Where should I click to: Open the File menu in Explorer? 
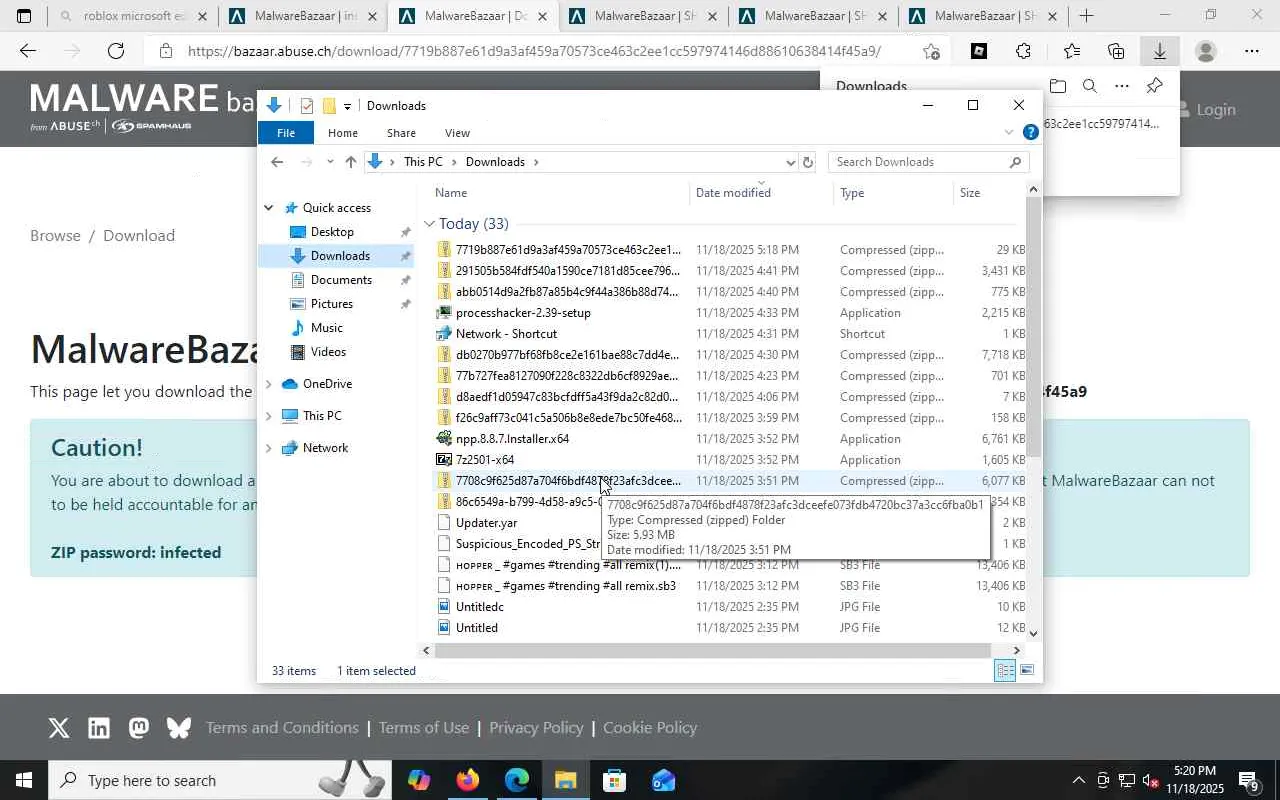pos(286,133)
